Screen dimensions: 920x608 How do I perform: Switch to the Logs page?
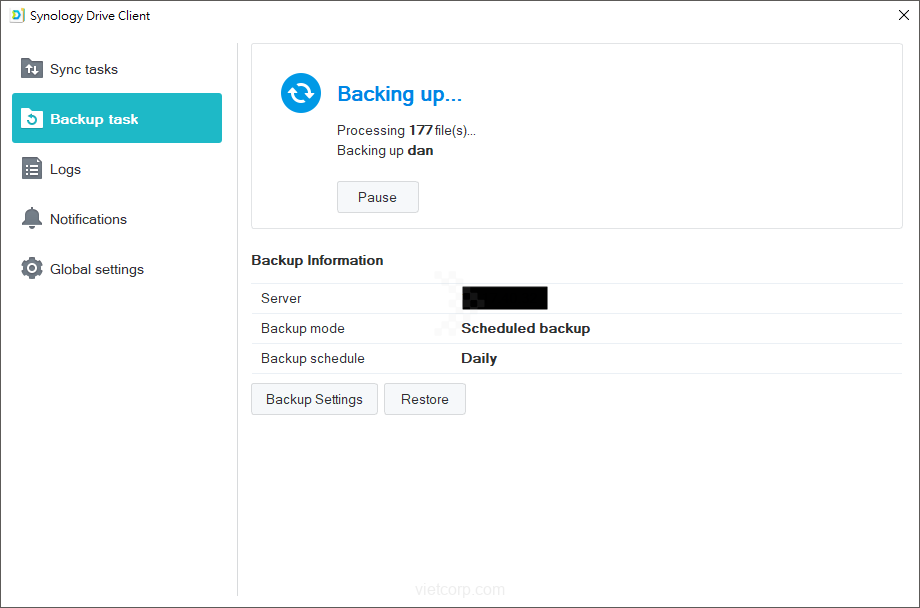coord(65,169)
